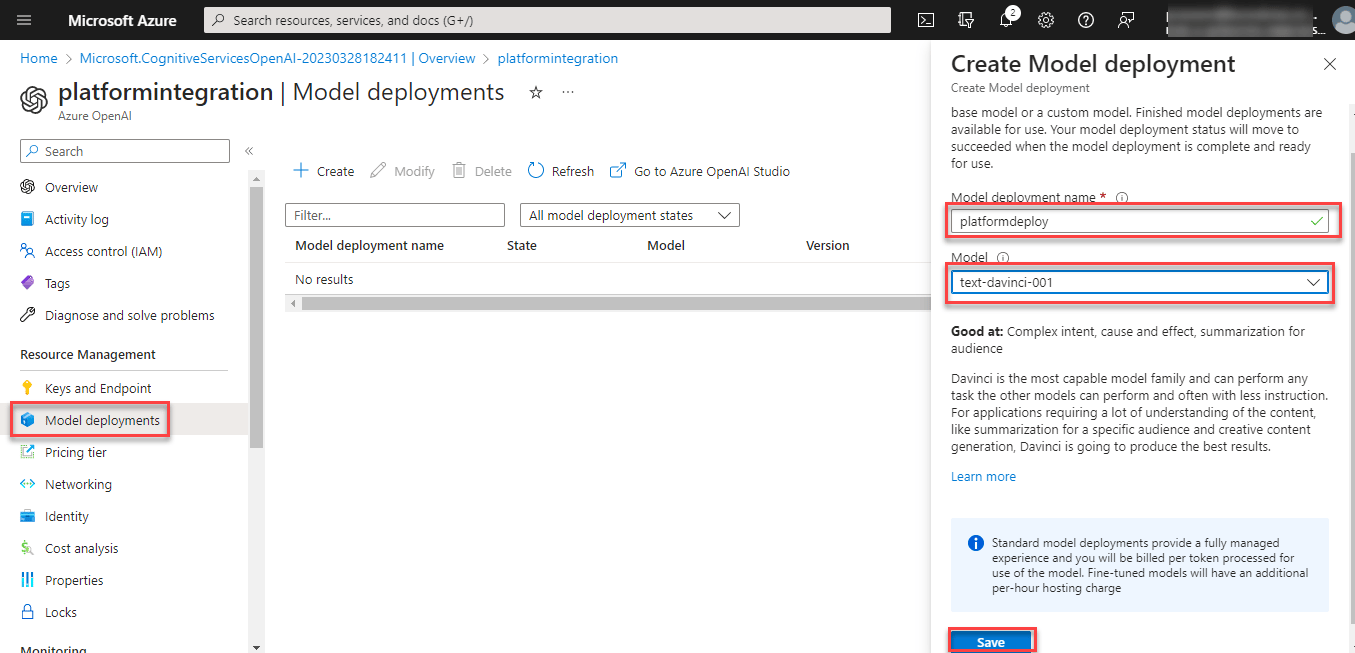This screenshot has height=653, width=1355.
Task: Click the sidebar vertical scrollbar thumb
Action: coord(256,315)
